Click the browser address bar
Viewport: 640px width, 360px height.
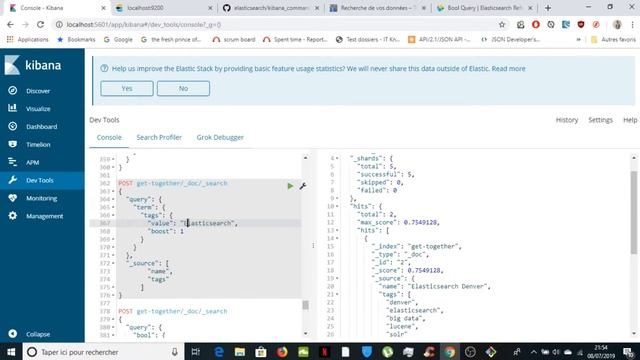click(280, 24)
